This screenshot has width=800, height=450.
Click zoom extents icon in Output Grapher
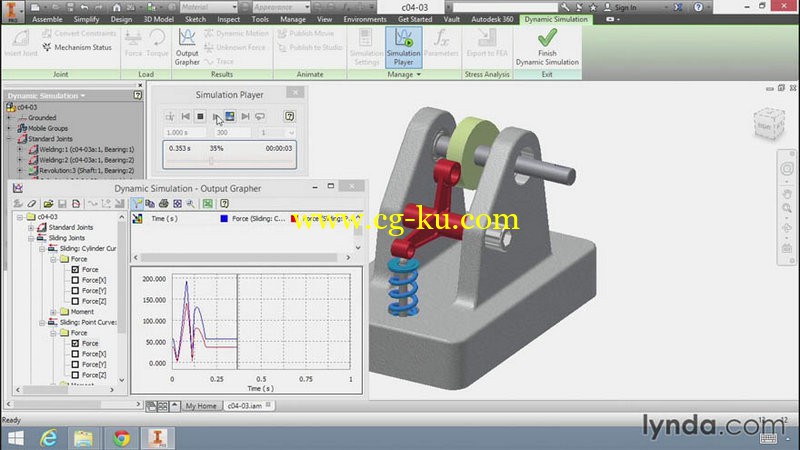click(x=177, y=204)
